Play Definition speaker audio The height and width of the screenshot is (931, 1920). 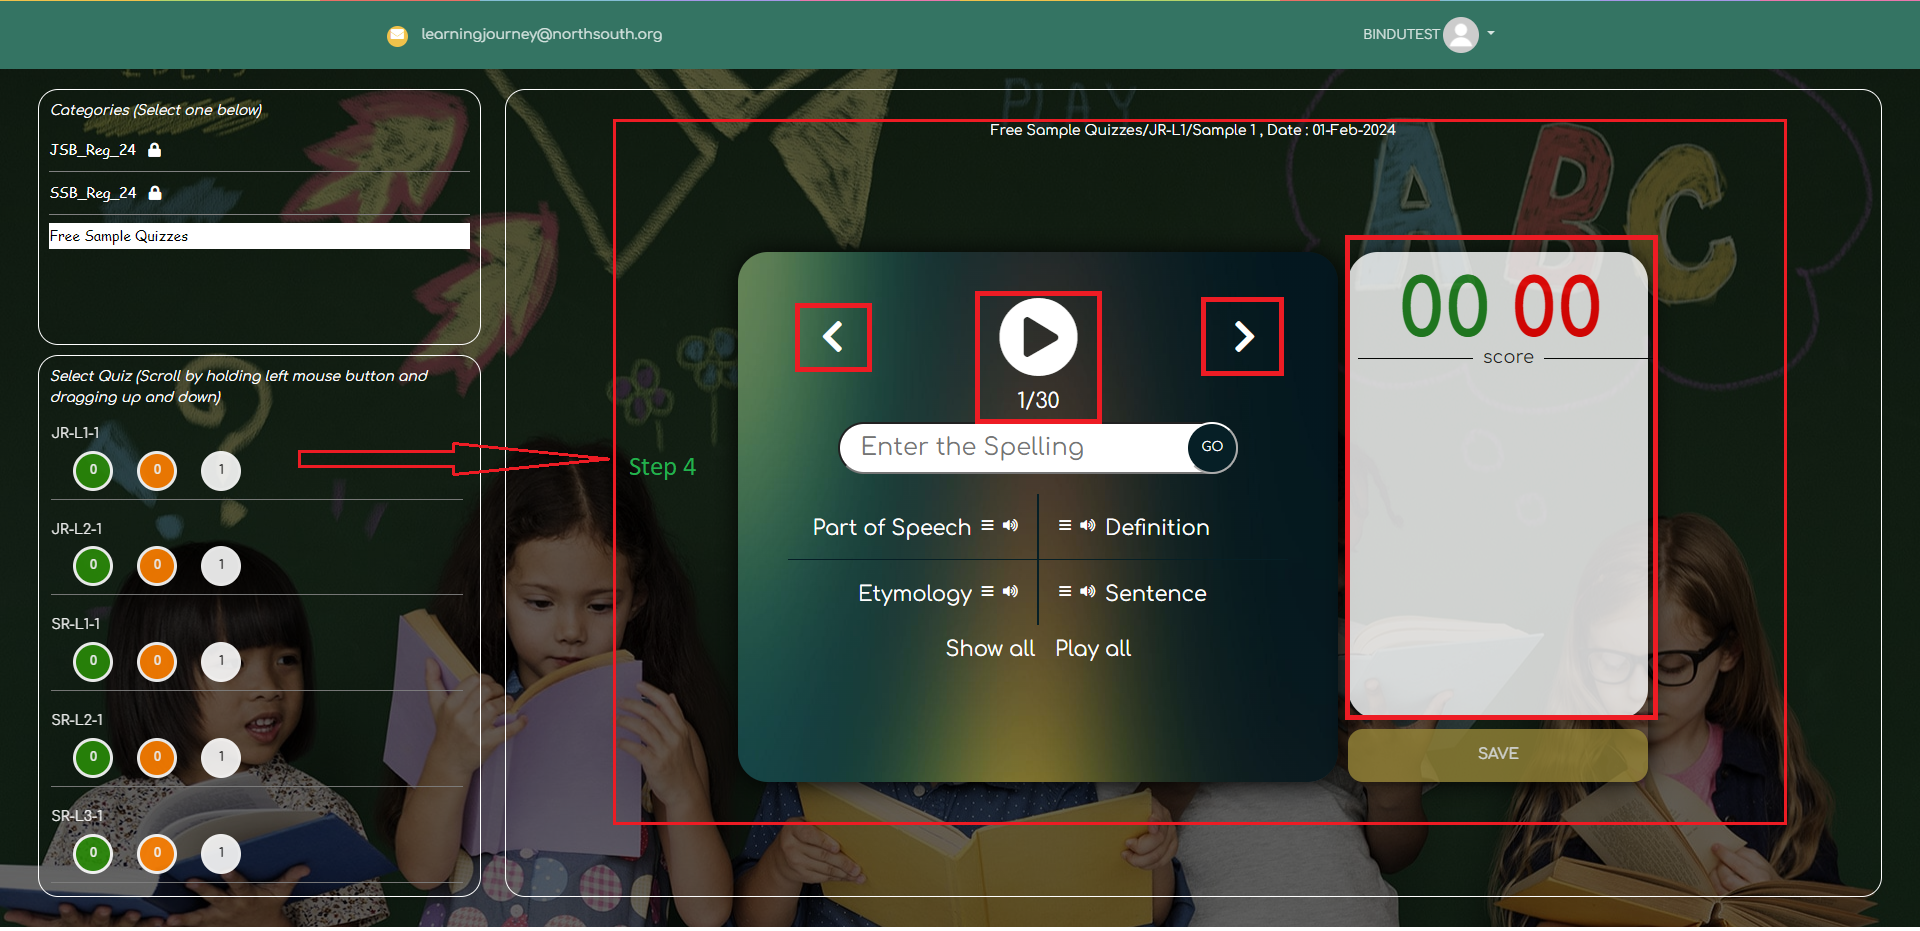pos(1088,526)
